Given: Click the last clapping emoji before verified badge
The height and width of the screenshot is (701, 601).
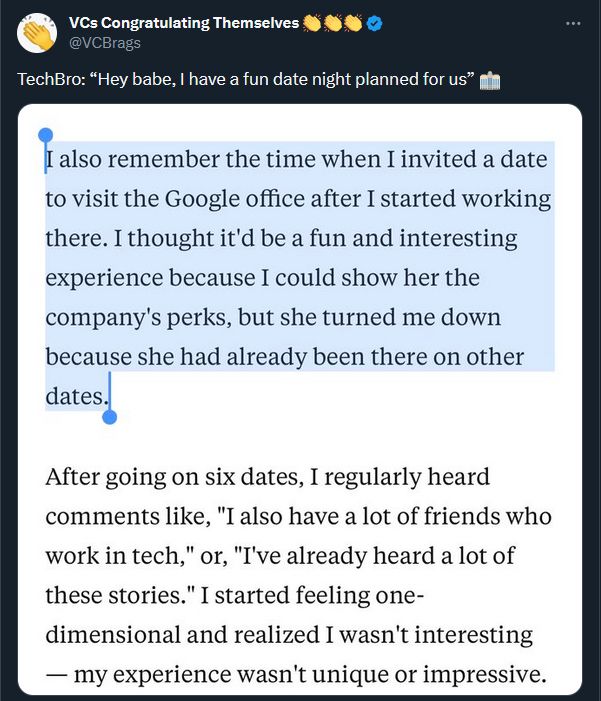Looking at the screenshot, I should [x=352, y=23].
